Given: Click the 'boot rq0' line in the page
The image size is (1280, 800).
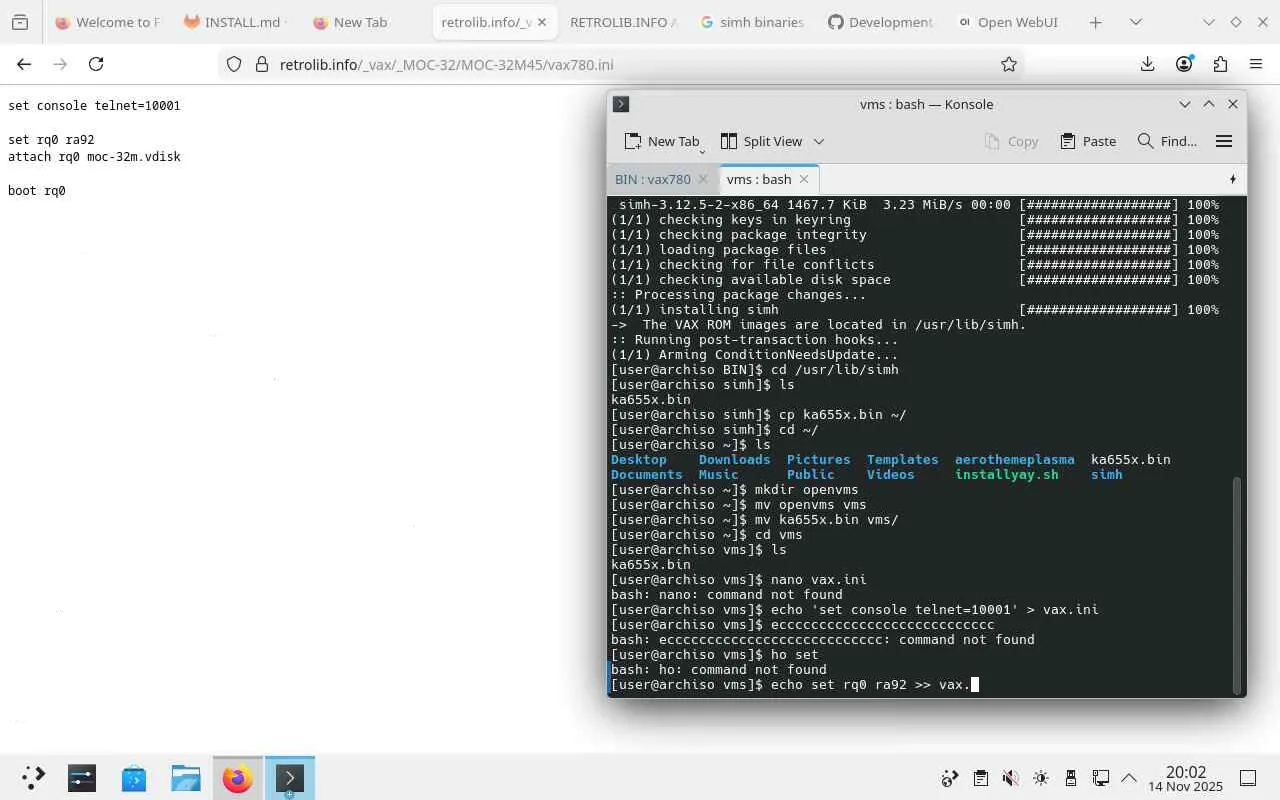Looking at the screenshot, I should point(37,191).
